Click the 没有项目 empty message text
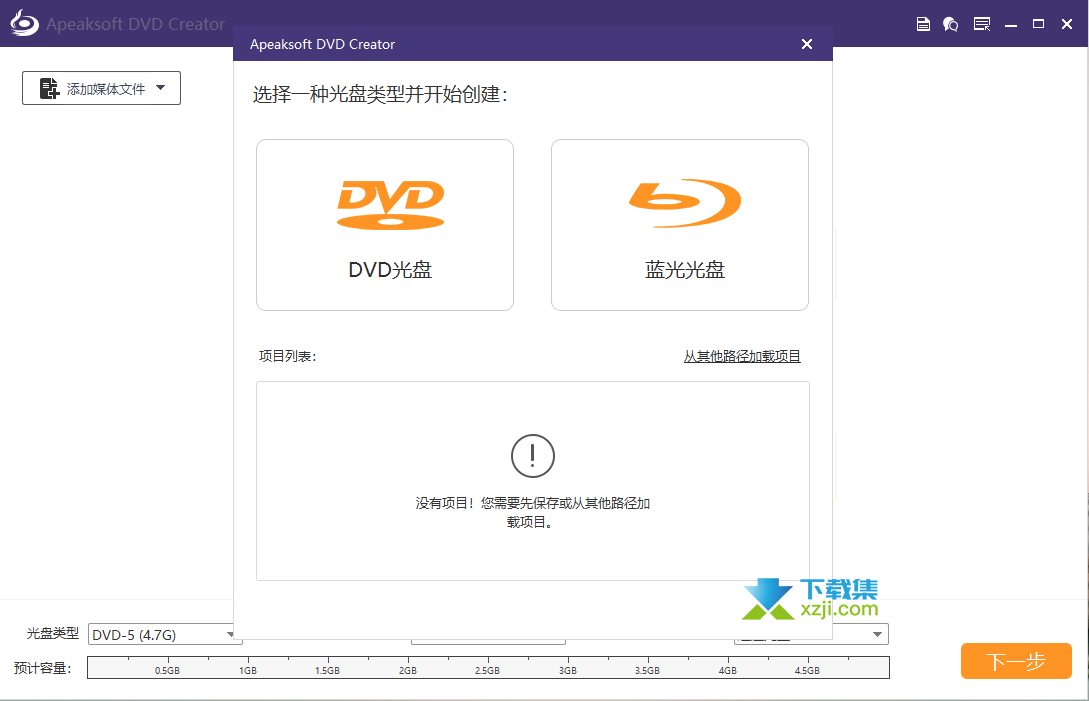Image resolution: width=1089 pixels, height=701 pixels. pyautogui.click(x=533, y=512)
